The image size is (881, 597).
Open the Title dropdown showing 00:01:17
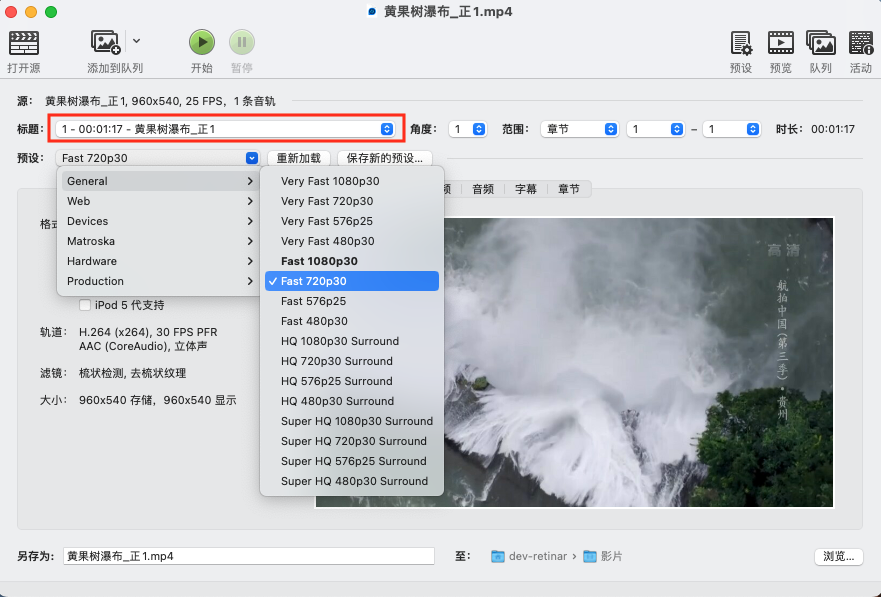click(226, 129)
